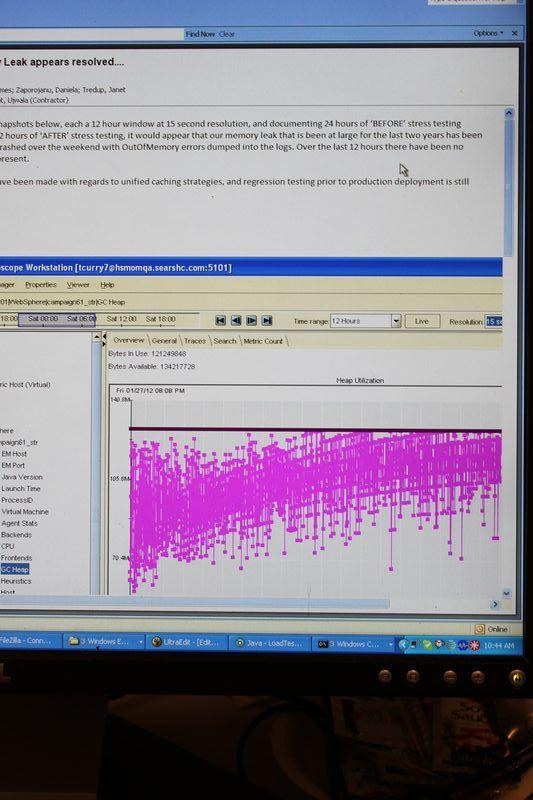Click Sat 18:00 on the timeline
Screen dimensions: 533x800
[x=160, y=319]
